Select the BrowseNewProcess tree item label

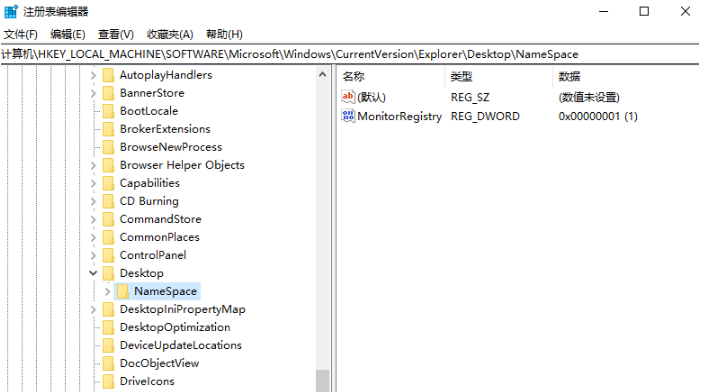(x=171, y=147)
